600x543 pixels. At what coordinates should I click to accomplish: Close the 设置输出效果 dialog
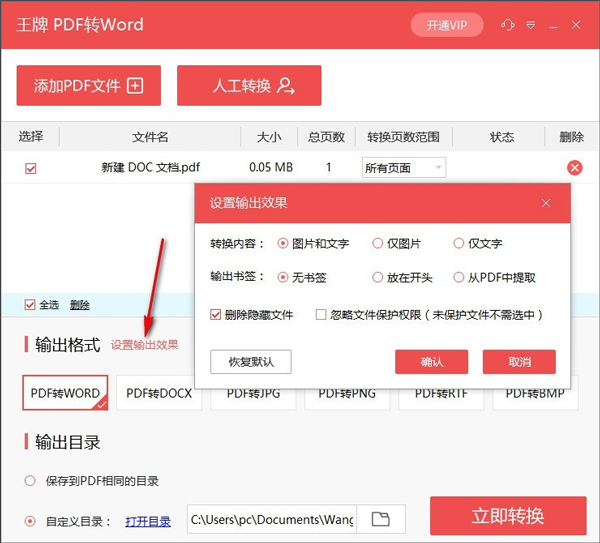[546, 203]
